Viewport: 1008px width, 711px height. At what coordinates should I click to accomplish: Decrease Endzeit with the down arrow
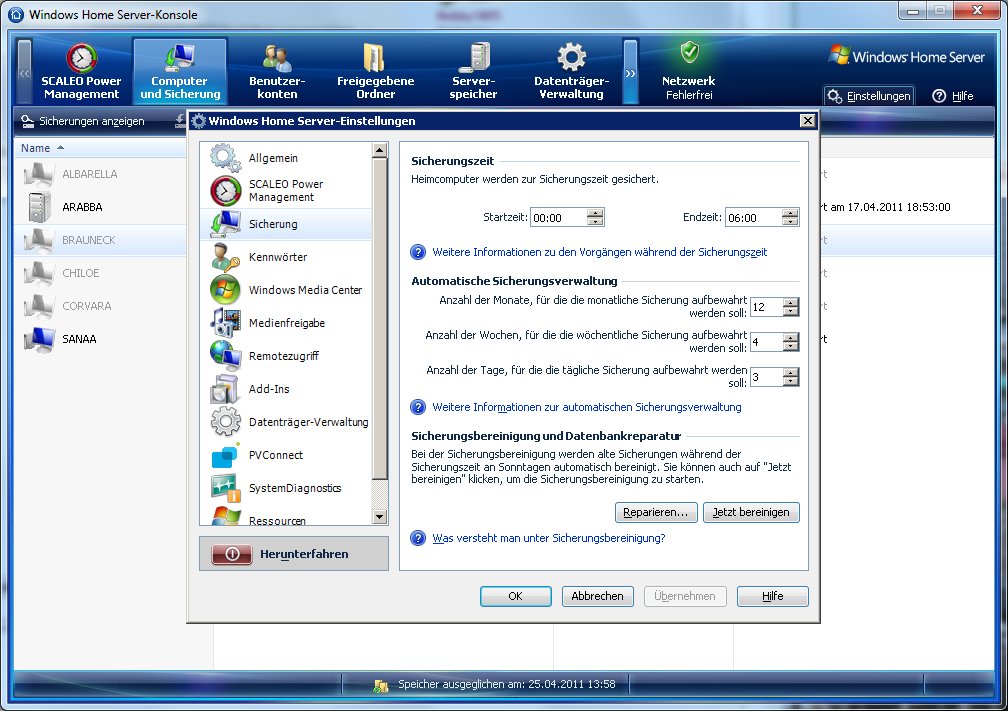click(x=790, y=222)
